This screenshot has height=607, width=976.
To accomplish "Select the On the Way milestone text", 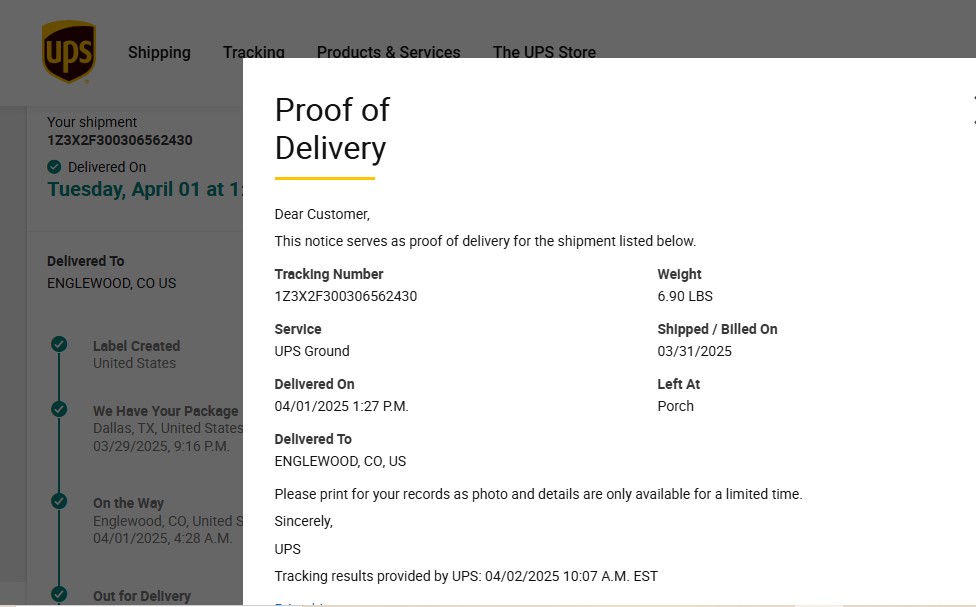I will tap(128, 503).
